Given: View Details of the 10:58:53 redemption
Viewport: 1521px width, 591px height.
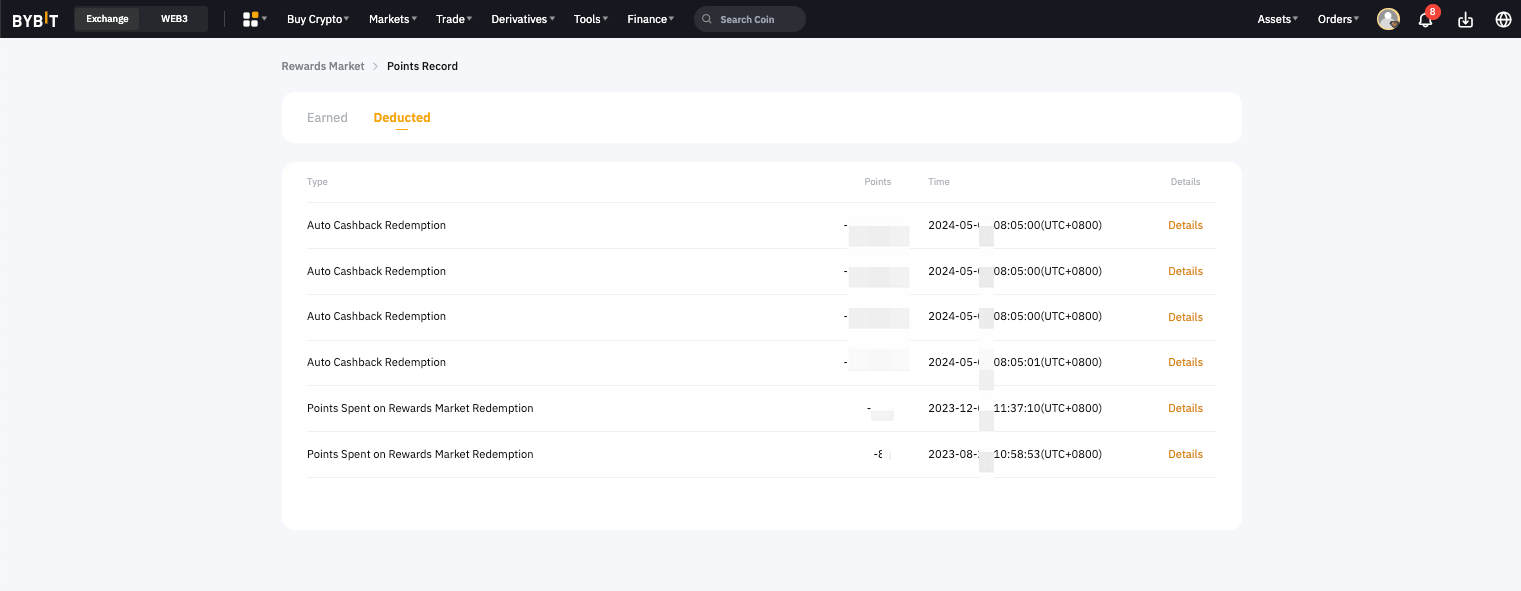Looking at the screenshot, I should 1185,454.
